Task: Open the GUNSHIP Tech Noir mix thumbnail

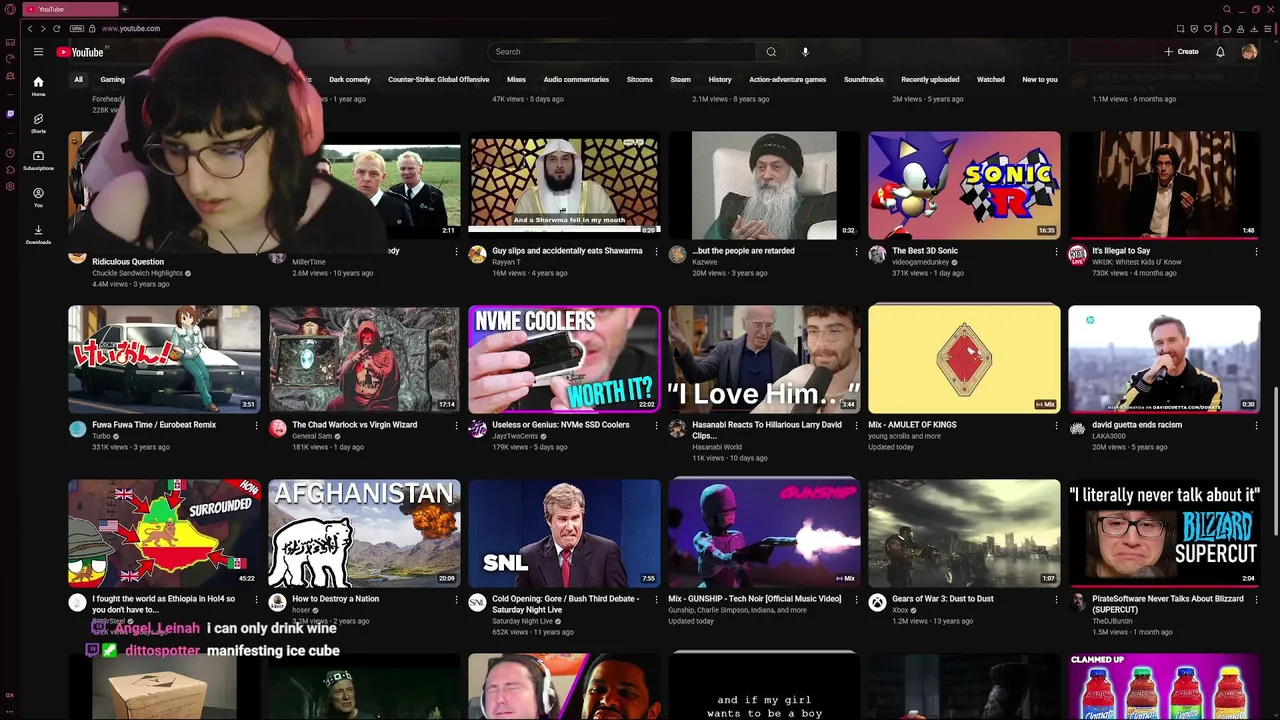Action: pos(764,533)
